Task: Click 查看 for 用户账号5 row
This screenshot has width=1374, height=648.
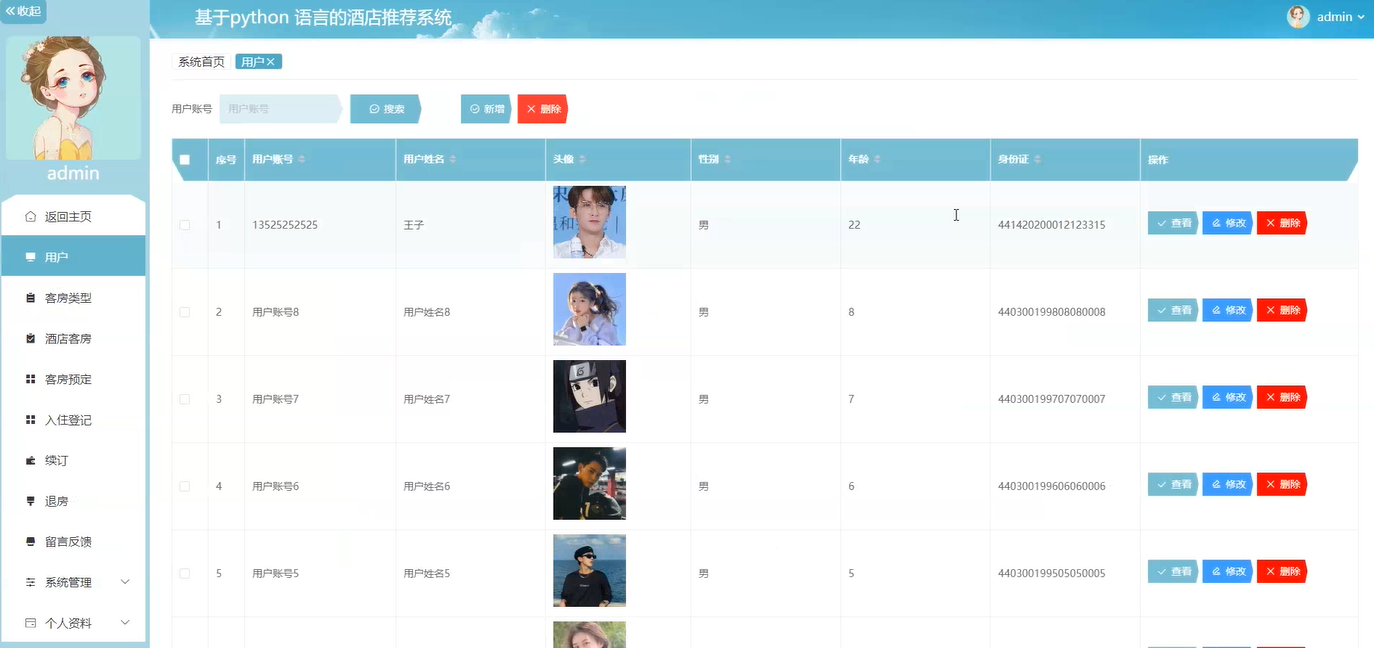Action: pyautogui.click(x=1173, y=571)
